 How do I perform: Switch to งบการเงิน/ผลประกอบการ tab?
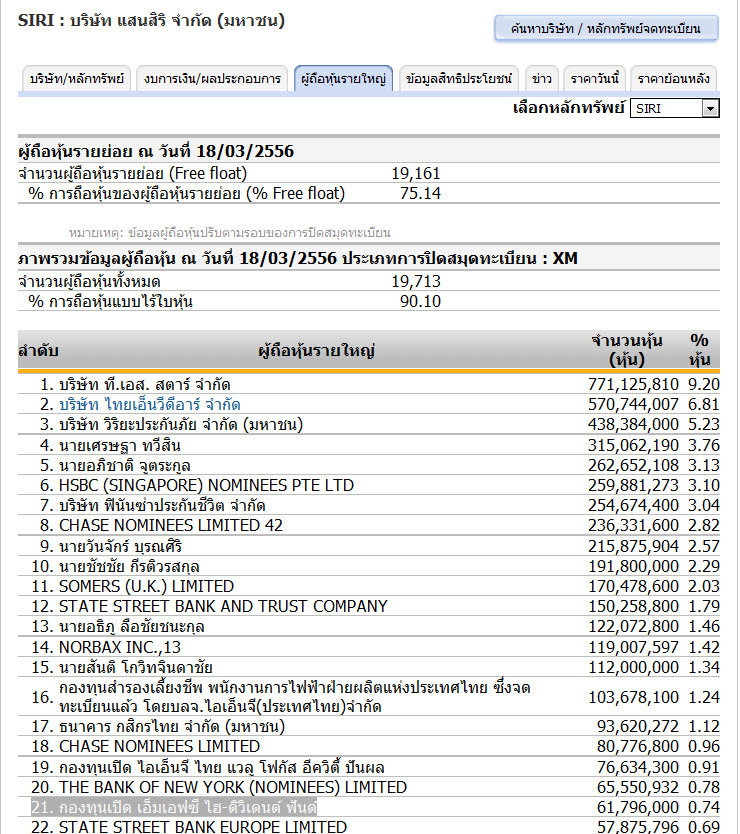[212, 79]
